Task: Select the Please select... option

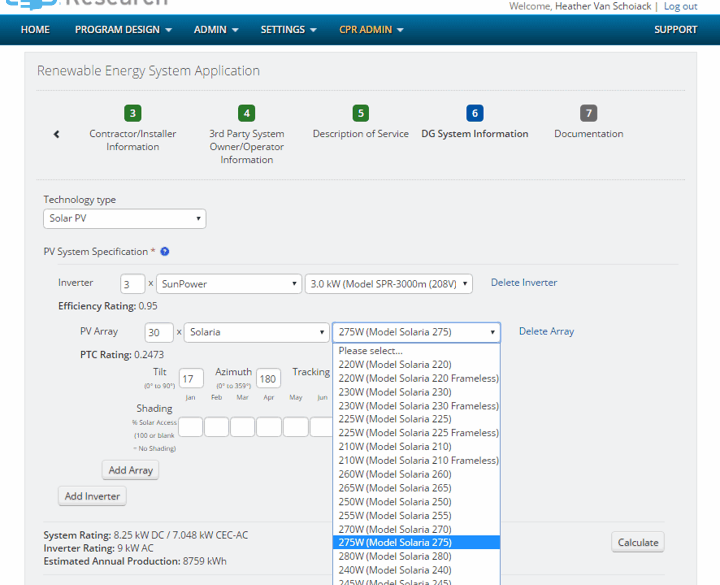Action: coord(416,351)
